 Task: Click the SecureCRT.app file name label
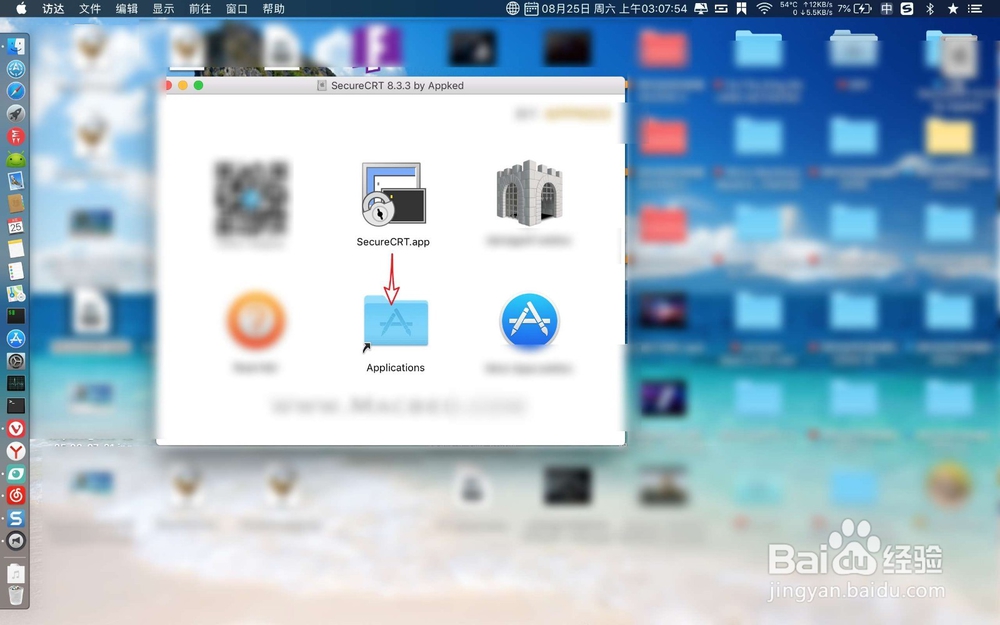(393, 242)
